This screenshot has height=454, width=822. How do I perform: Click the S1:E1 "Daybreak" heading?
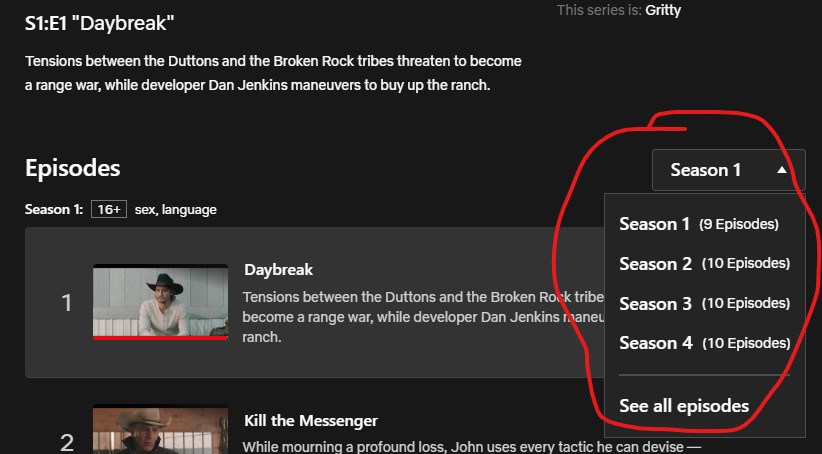(100, 24)
